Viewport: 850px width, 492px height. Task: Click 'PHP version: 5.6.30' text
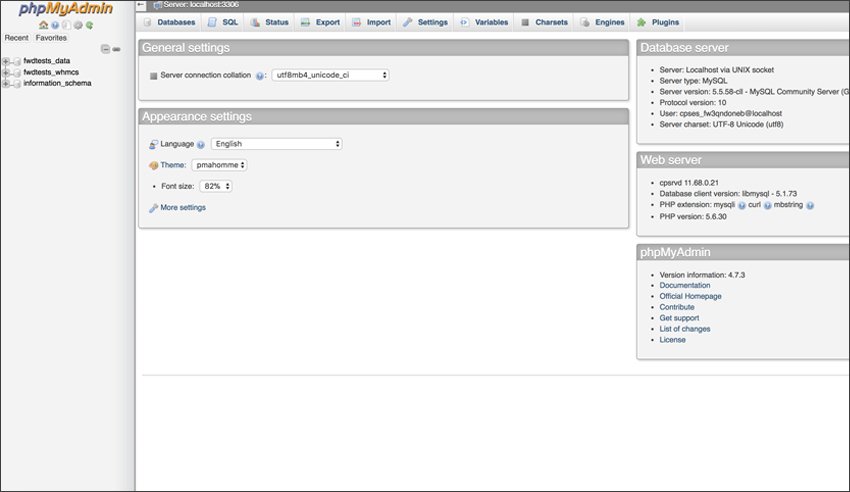coord(693,217)
